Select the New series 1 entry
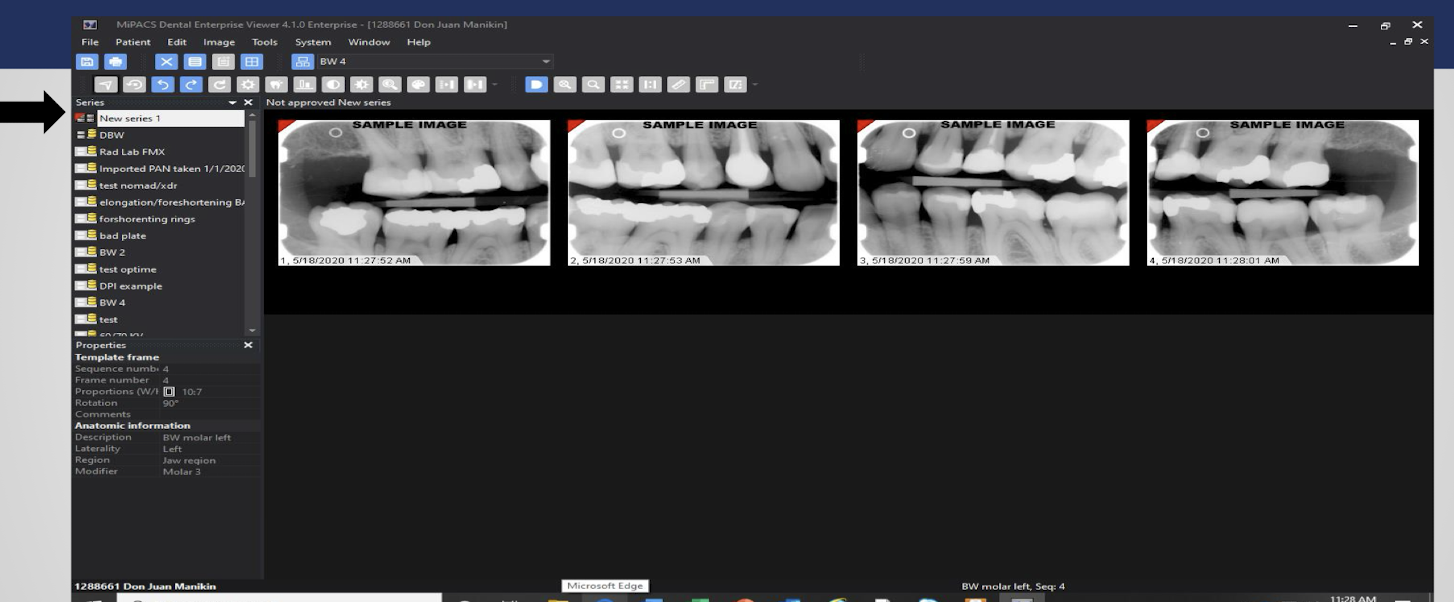Image resolution: width=1454 pixels, height=602 pixels. [x=160, y=118]
